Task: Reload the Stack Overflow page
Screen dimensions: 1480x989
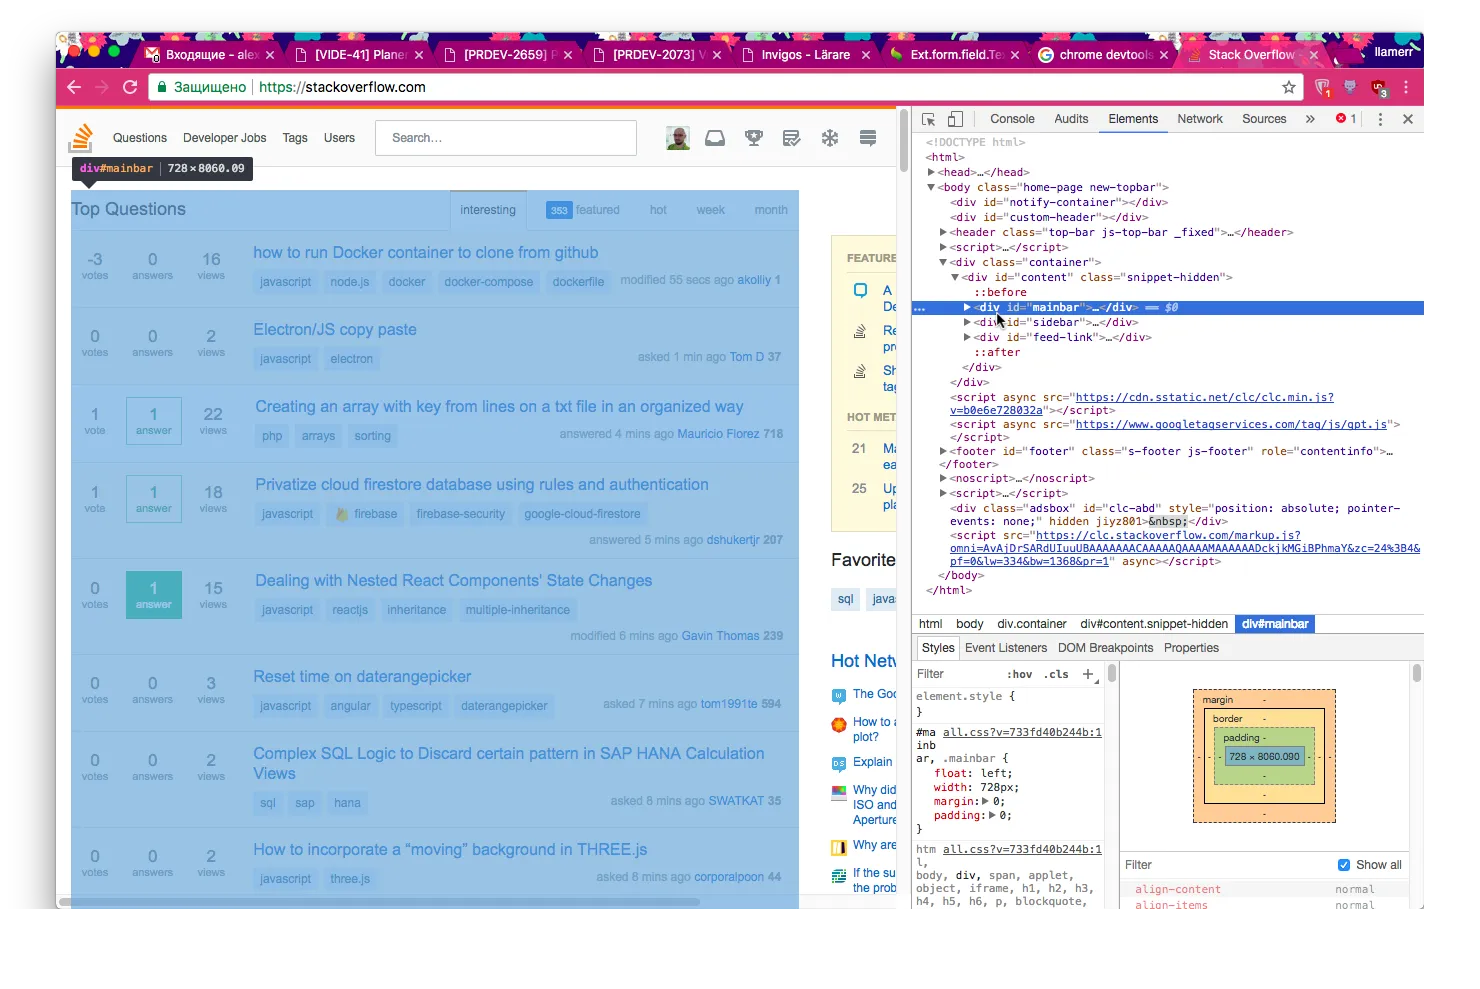Action: (x=130, y=87)
